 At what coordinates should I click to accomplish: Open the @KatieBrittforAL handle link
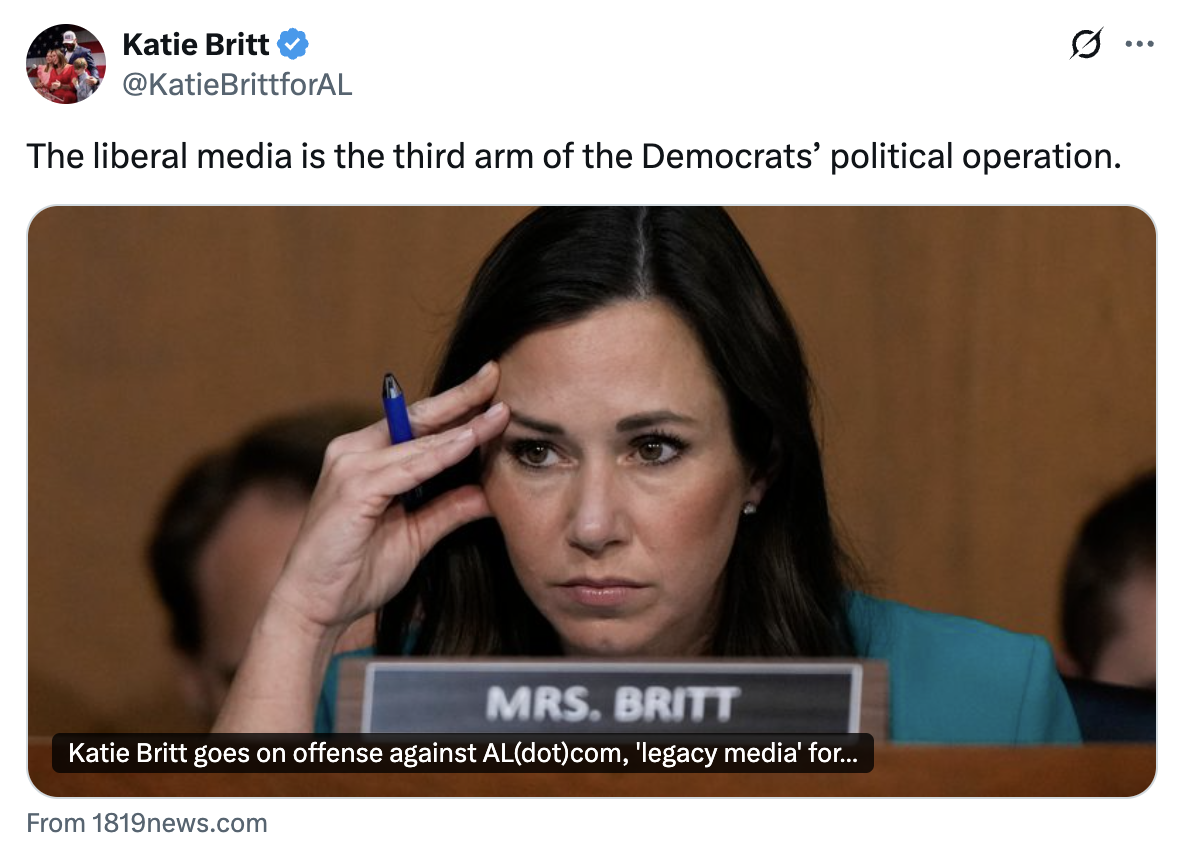[237, 85]
